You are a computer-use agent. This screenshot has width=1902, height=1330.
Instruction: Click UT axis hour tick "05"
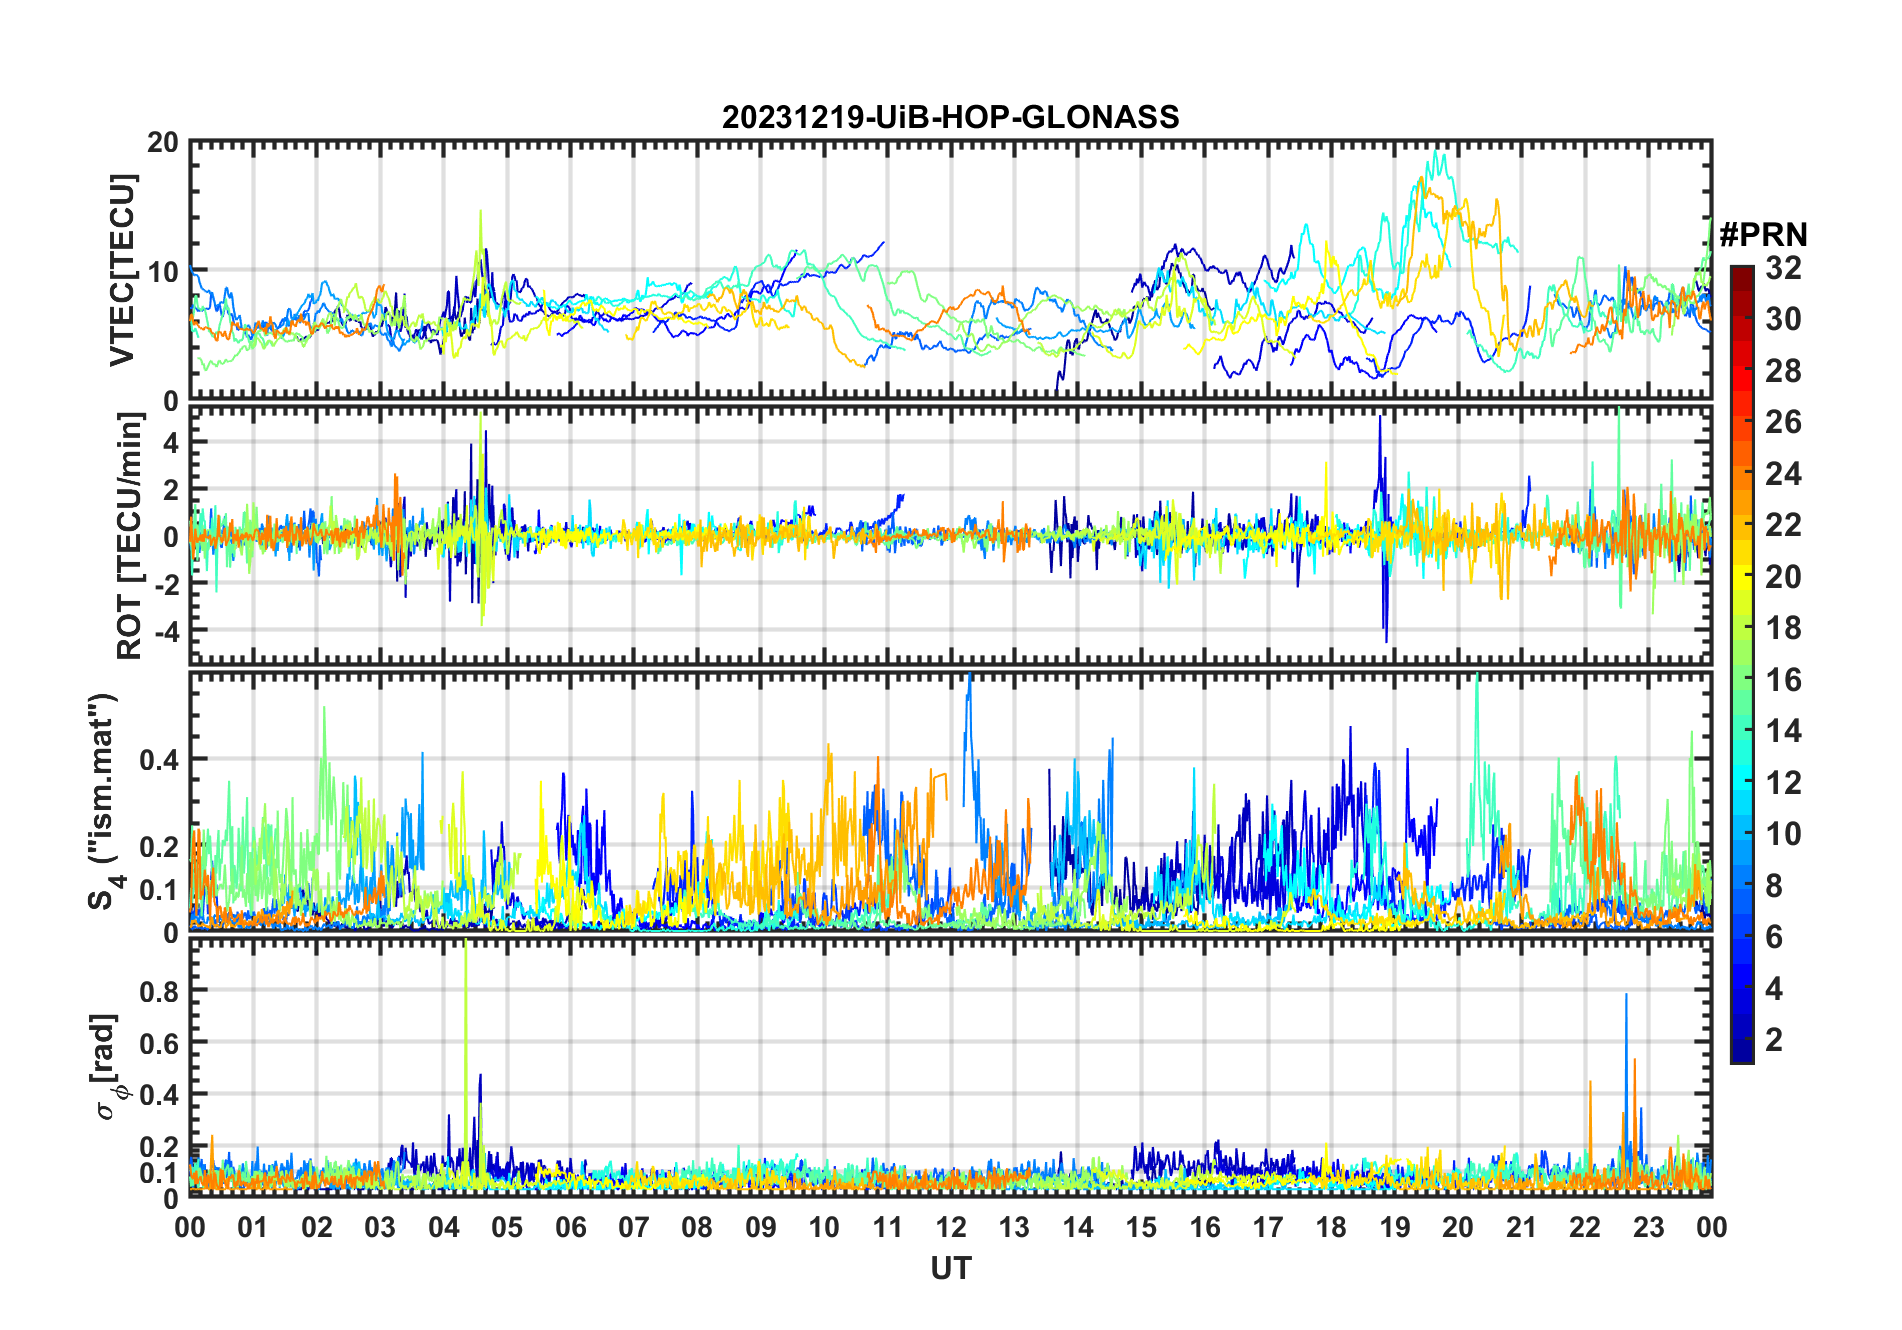click(507, 1227)
